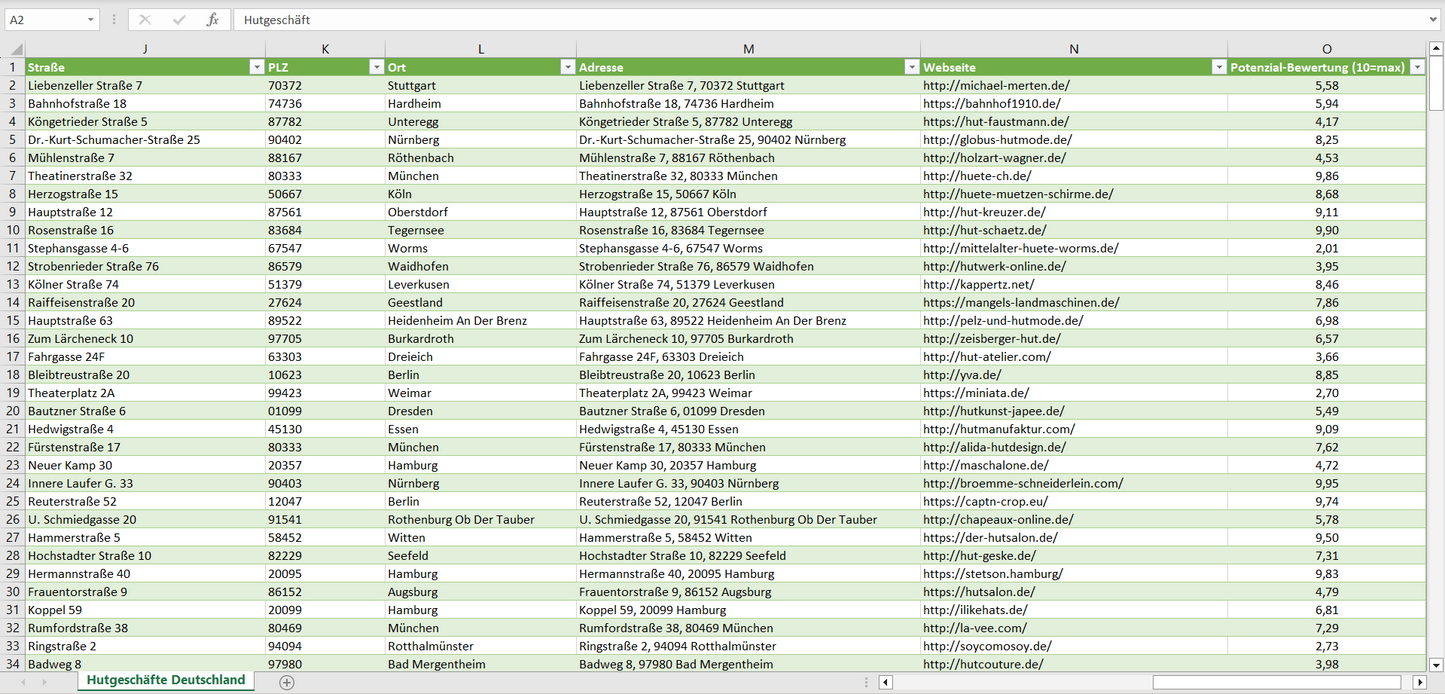1445x694 pixels.
Task: Click the Insert Function fx icon
Action: point(212,20)
